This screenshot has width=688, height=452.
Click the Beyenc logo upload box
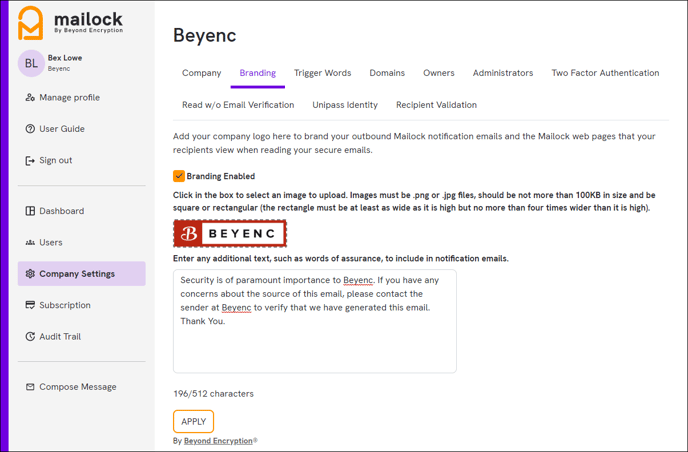pos(230,233)
